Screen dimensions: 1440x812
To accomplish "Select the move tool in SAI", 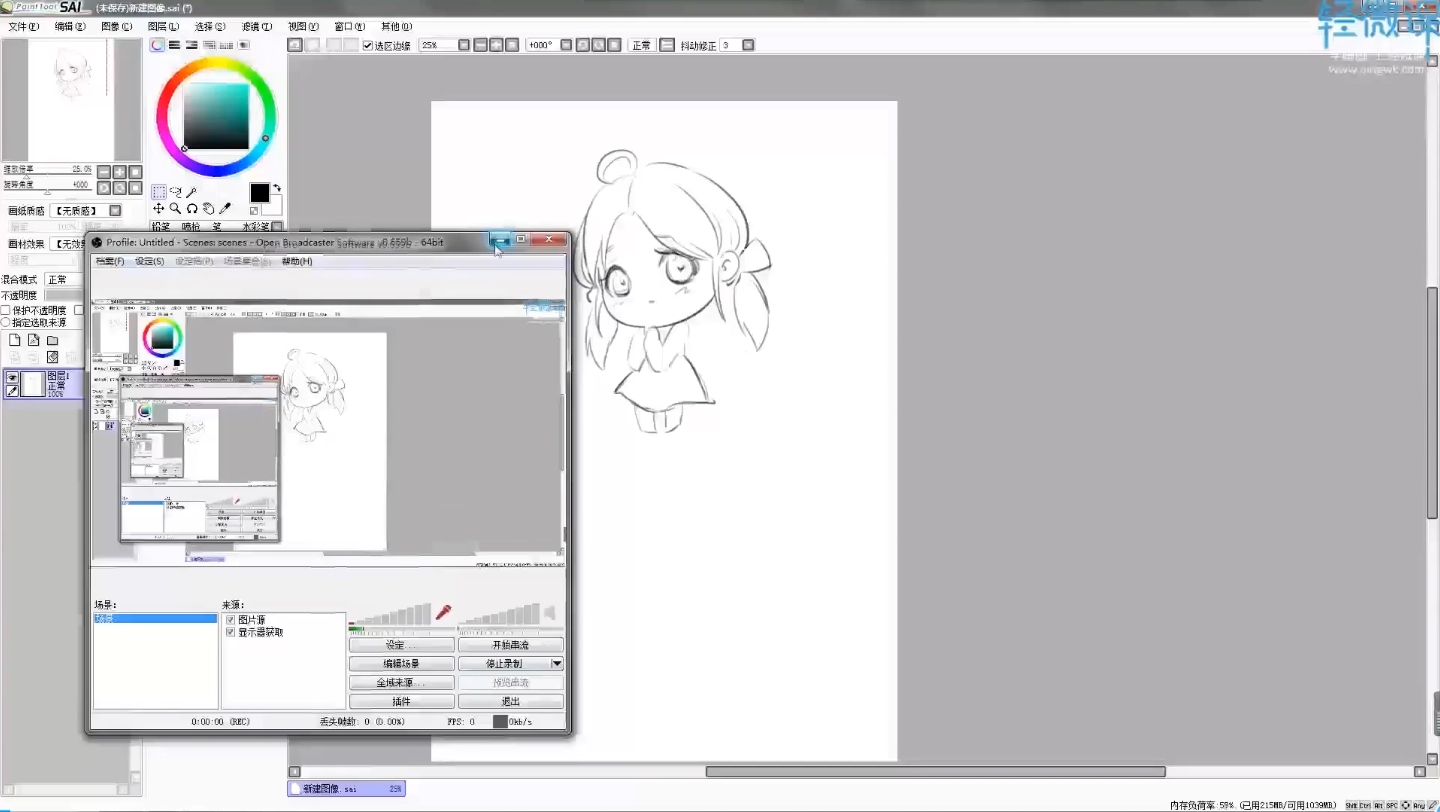I will coord(159,209).
